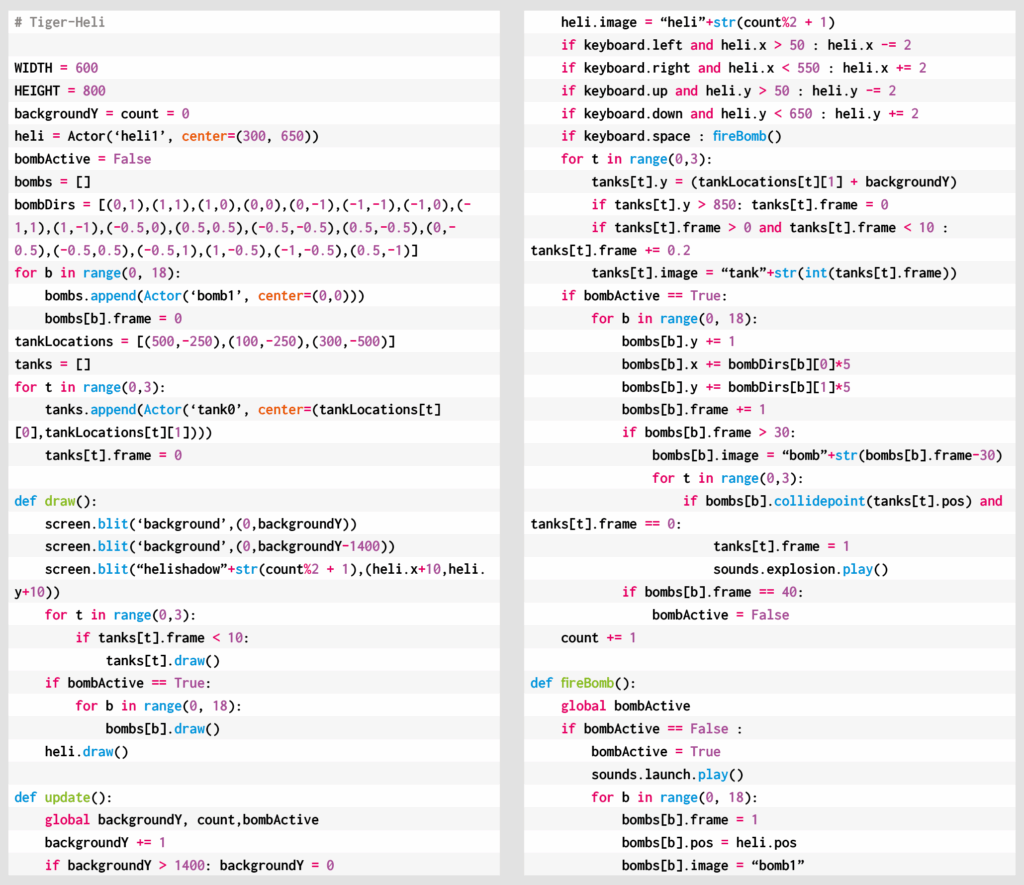
Task: Click the 'global bombActive' declaration
Action: [x=625, y=706]
